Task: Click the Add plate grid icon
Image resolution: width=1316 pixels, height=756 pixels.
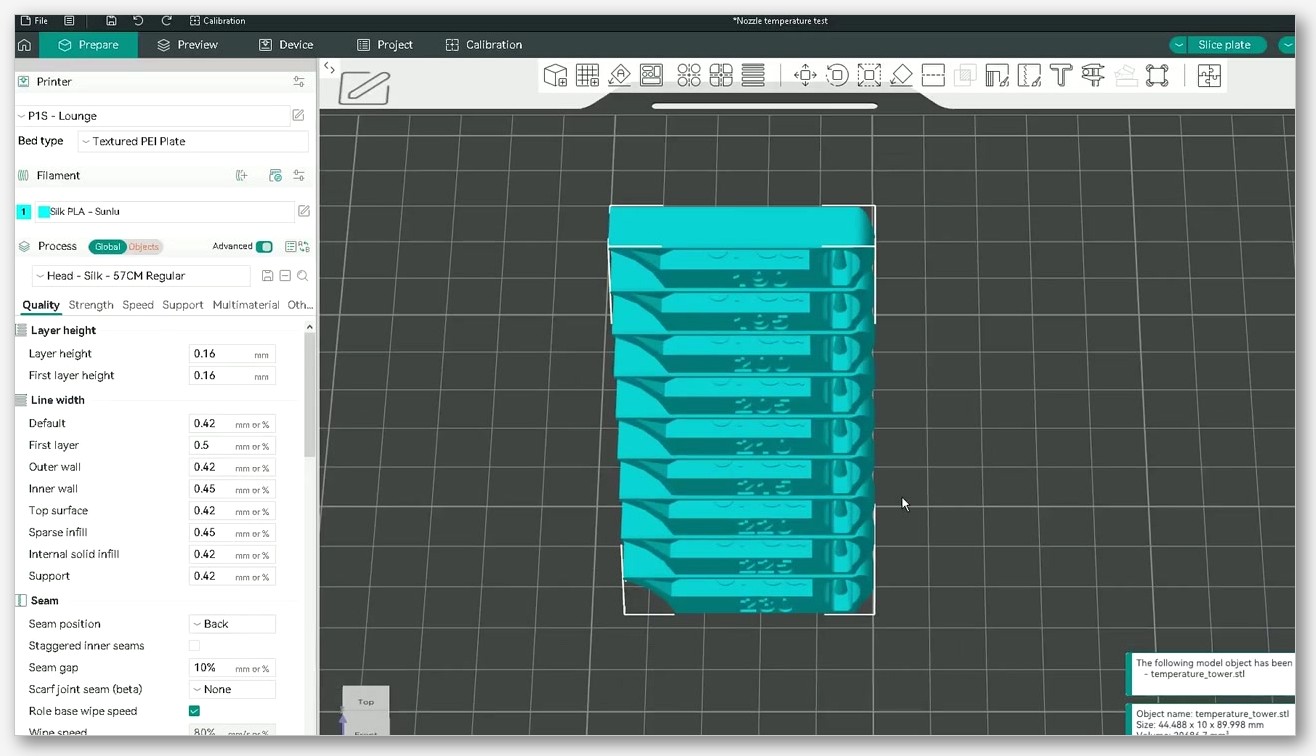Action: (587, 75)
